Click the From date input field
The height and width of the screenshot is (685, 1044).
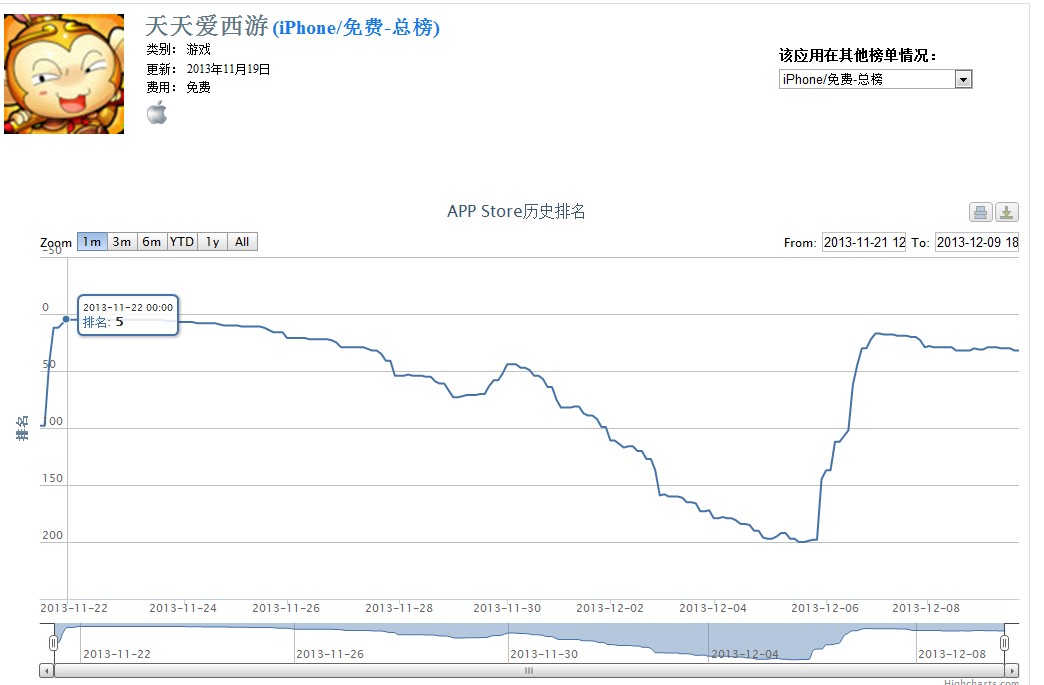point(864,242)
